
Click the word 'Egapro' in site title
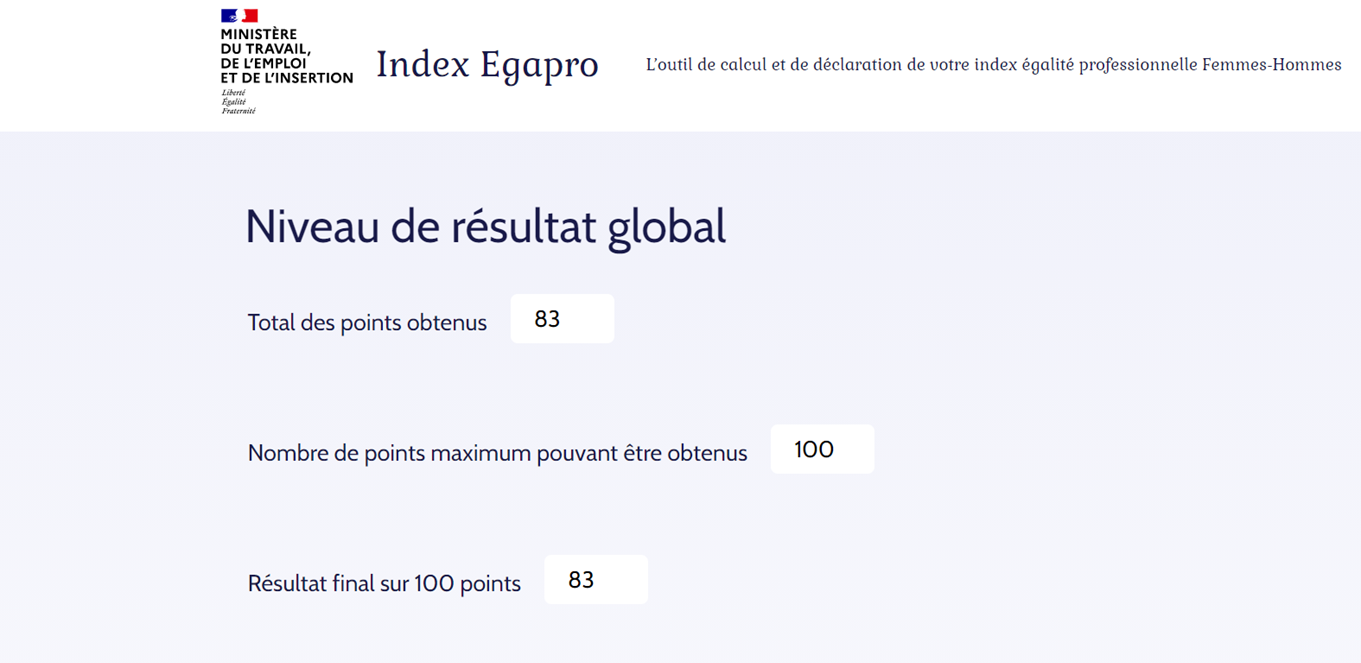point(539,67)
